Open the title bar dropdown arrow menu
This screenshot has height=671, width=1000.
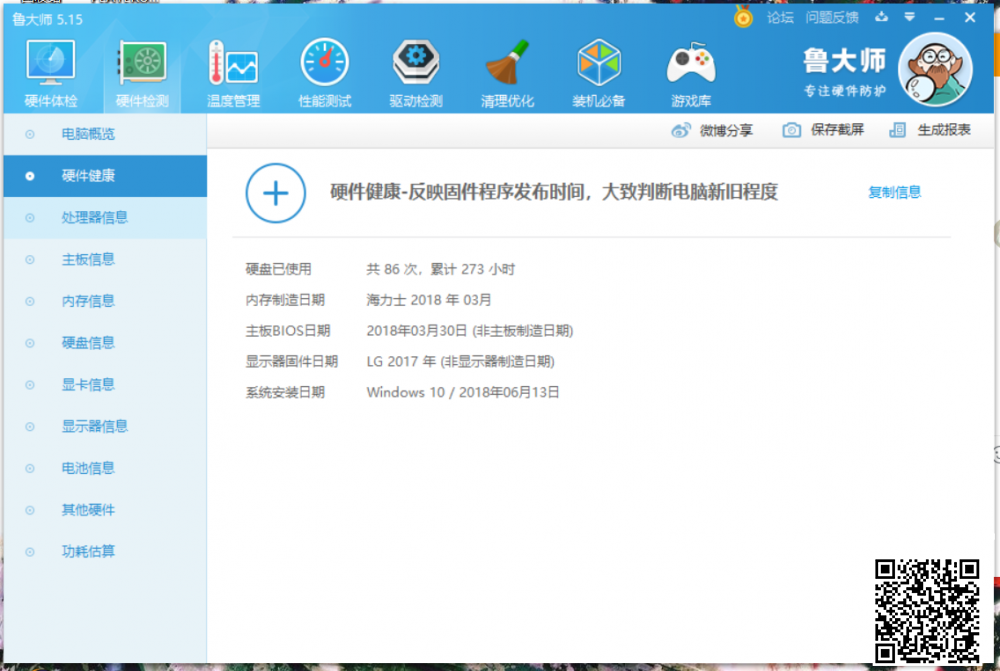[x=910, y=17]
